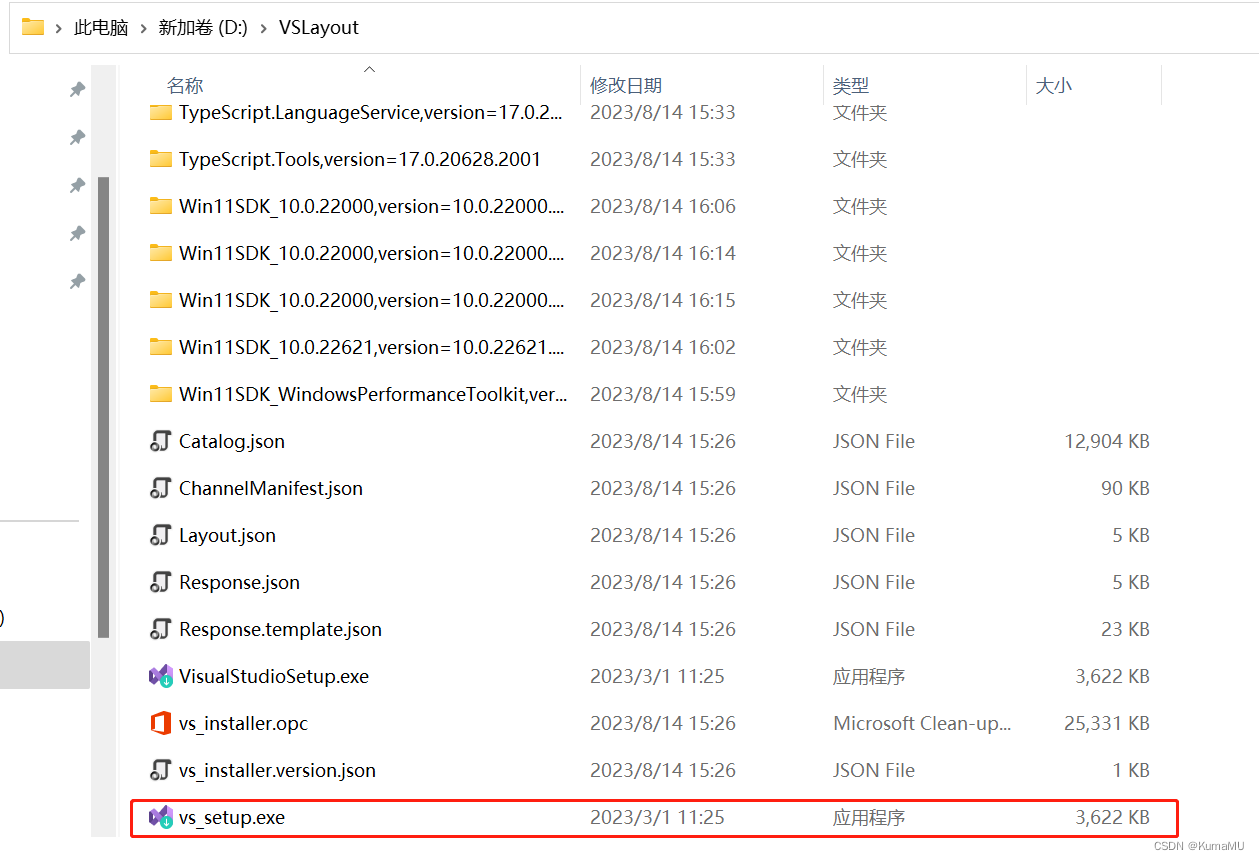Click the navigation pane vertical scrollbar
1259x860 pixels.
(103, 407)
